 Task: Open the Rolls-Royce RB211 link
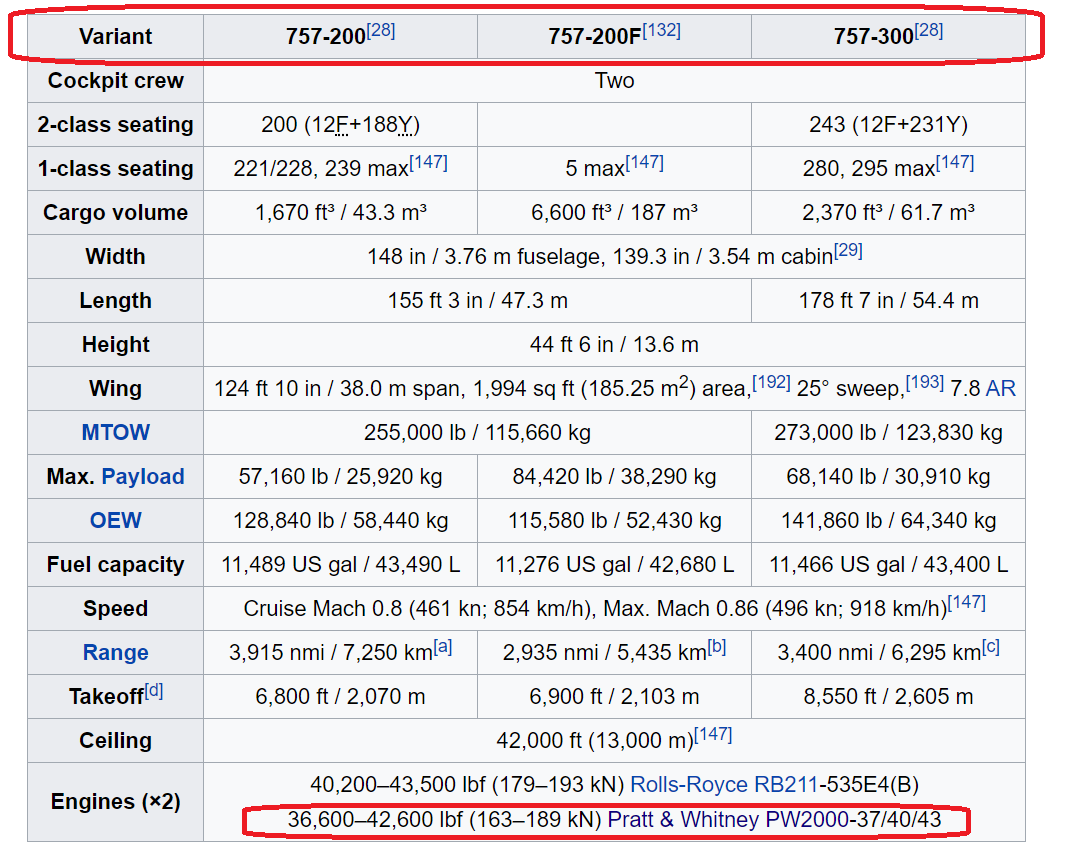tap(723, 784)
